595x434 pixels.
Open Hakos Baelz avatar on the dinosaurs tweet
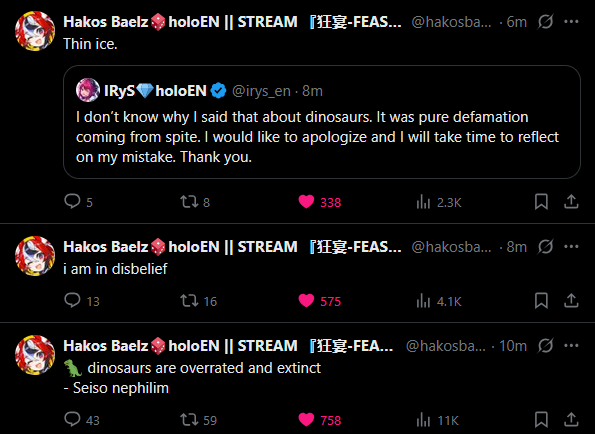pyautogui.click(x=35, y=355)
